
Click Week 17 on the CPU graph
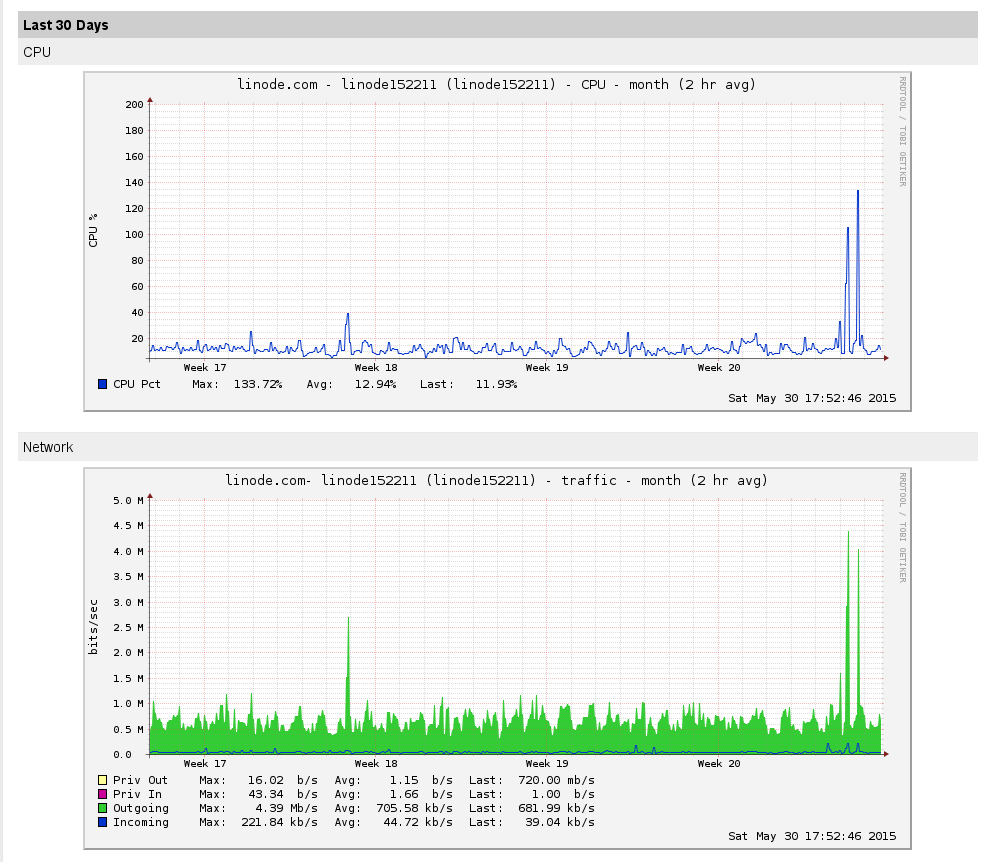point(204,368)
